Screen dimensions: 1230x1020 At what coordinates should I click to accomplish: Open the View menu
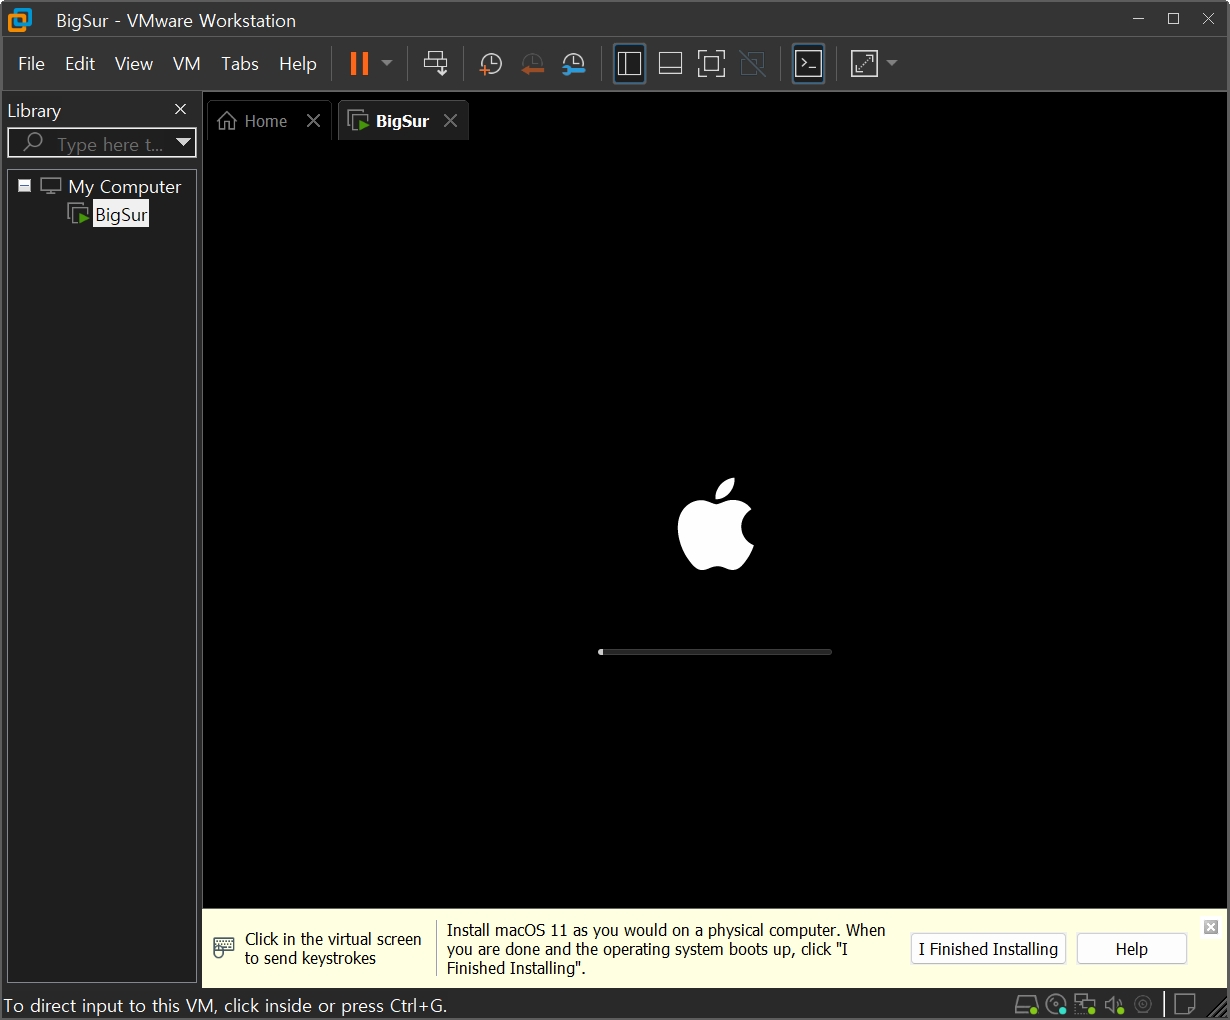(x=134, y=63)
